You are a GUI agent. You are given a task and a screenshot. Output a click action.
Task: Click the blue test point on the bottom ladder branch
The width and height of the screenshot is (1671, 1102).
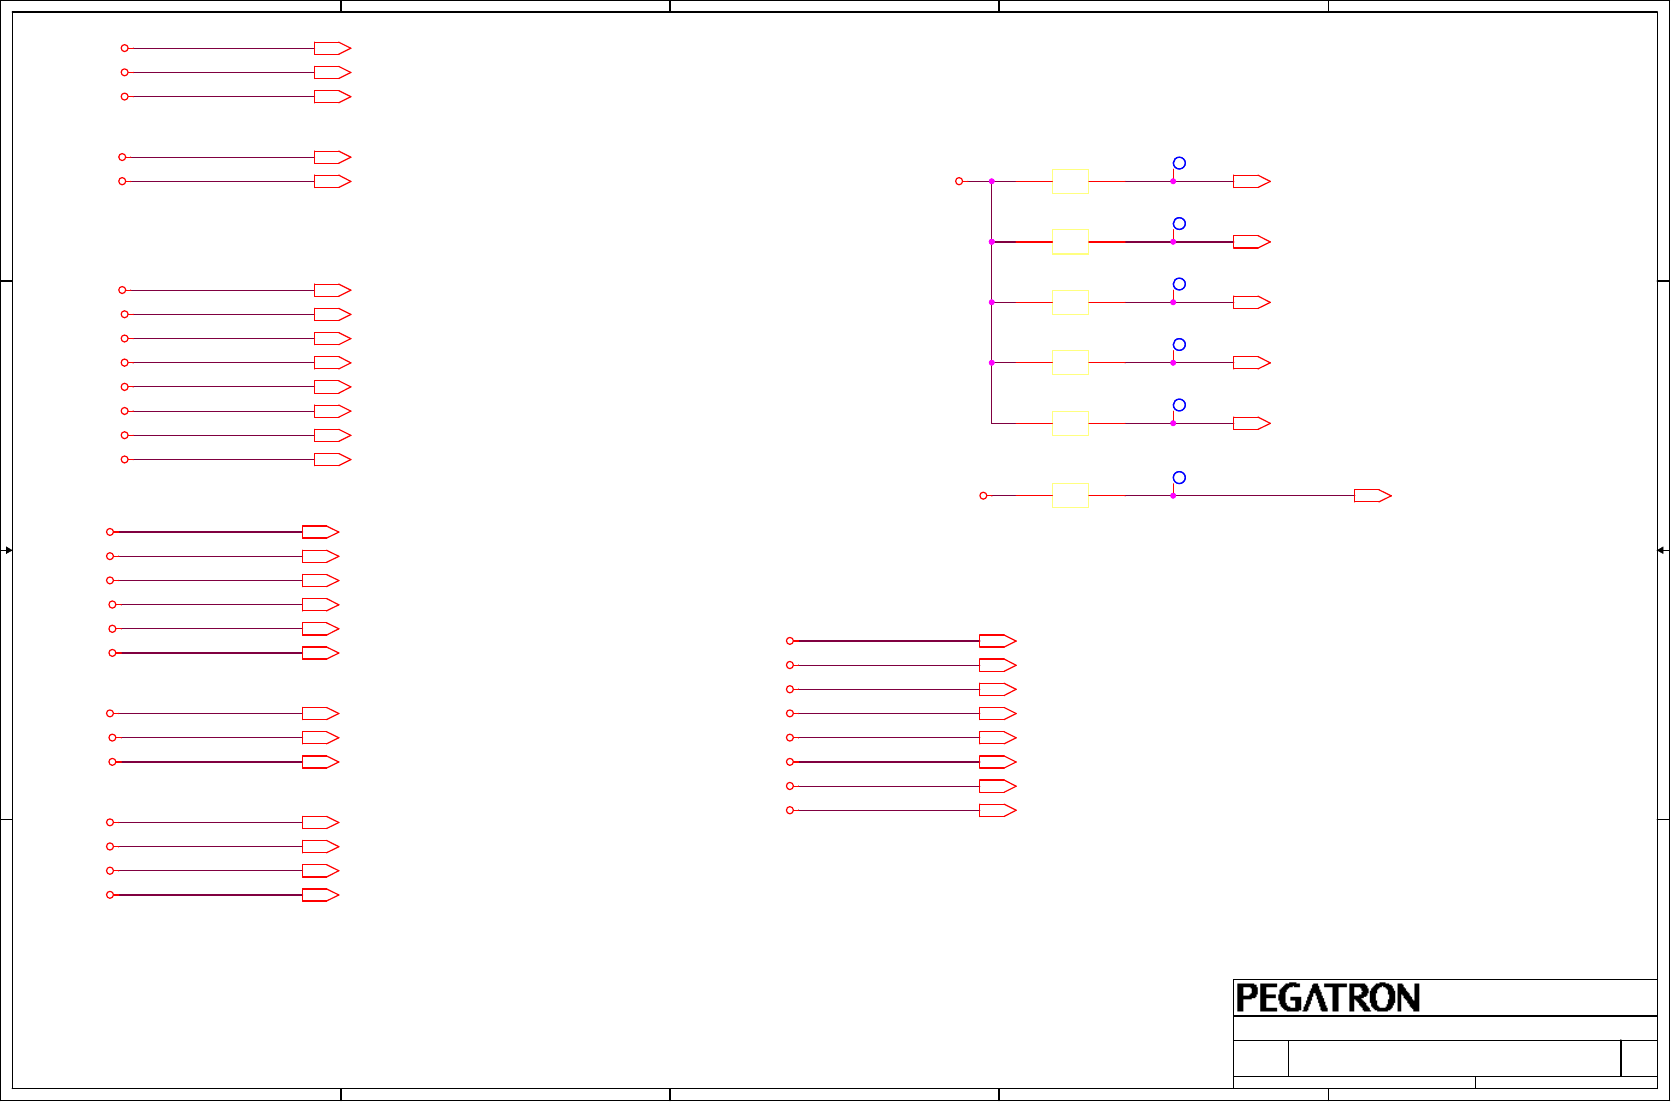1179,405
